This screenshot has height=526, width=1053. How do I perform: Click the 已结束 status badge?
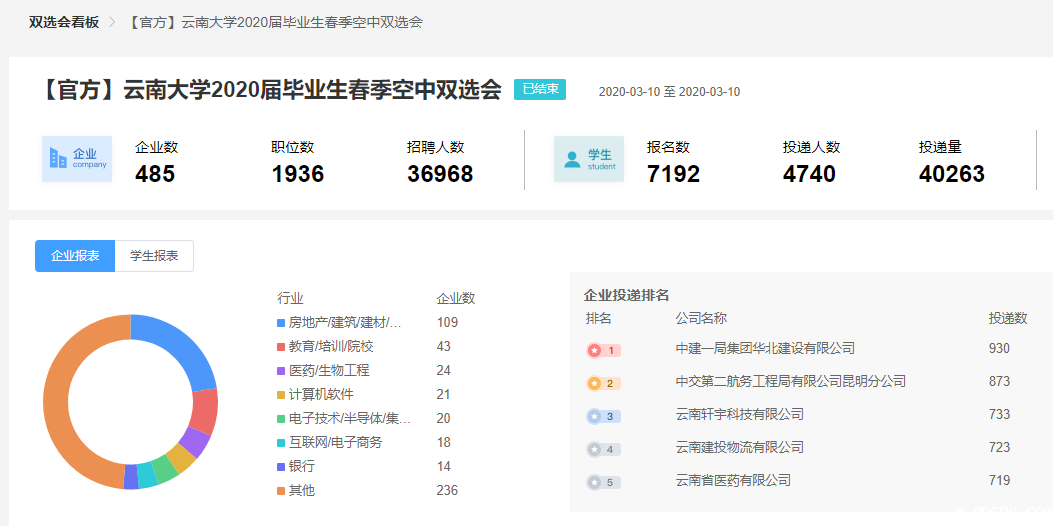coord(540,89)
